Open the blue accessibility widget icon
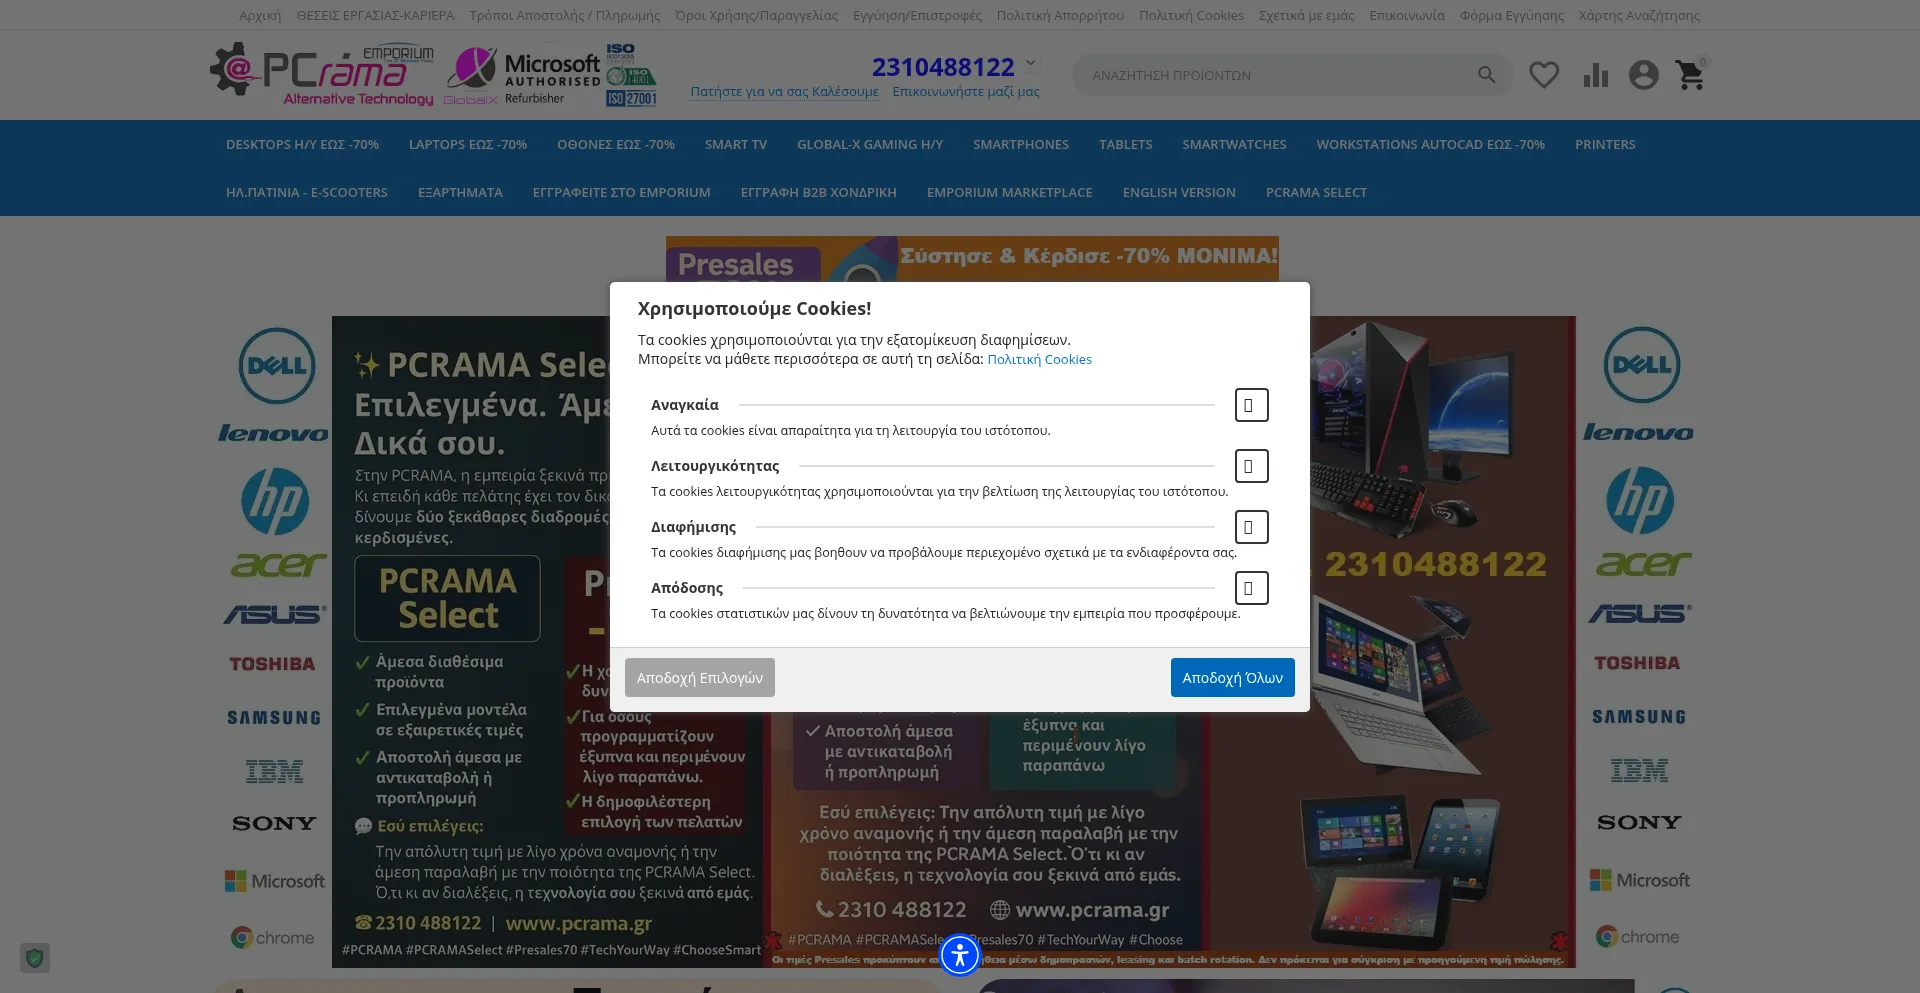This screenshot has height=993, width=1920. coord(960,955)
